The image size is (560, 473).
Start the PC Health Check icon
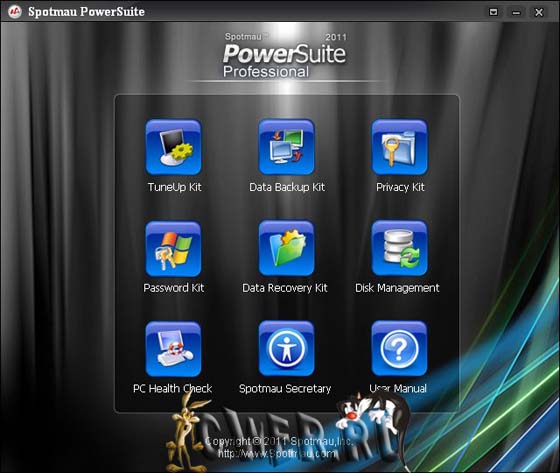point(174,349)
